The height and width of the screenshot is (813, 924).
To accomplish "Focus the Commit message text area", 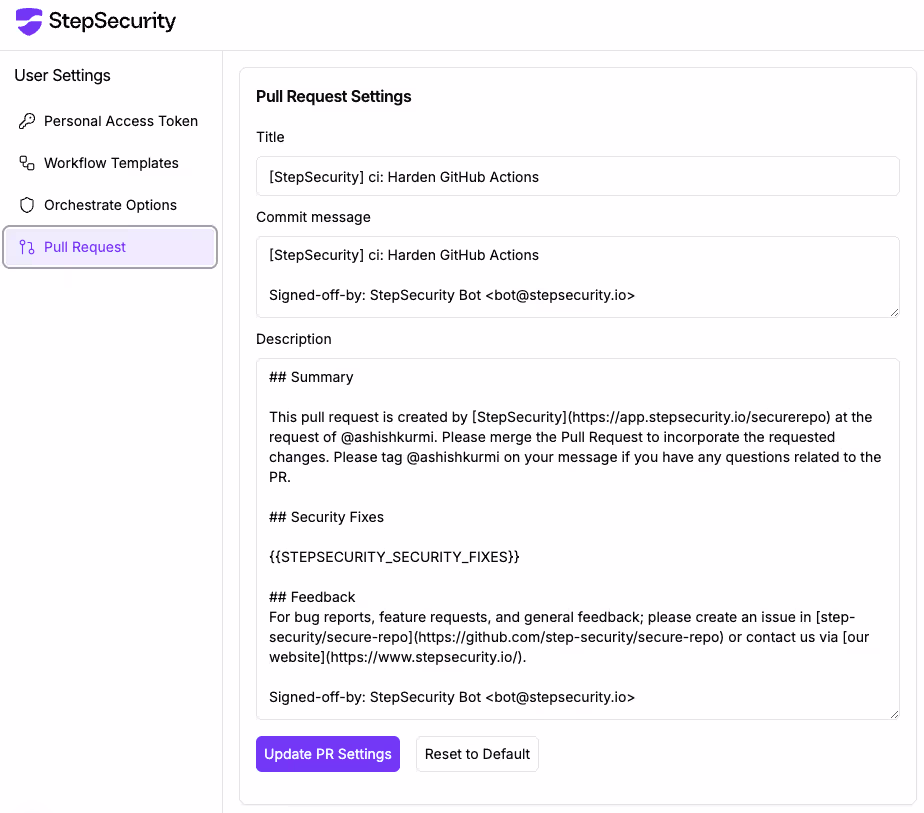I will 578,277.
